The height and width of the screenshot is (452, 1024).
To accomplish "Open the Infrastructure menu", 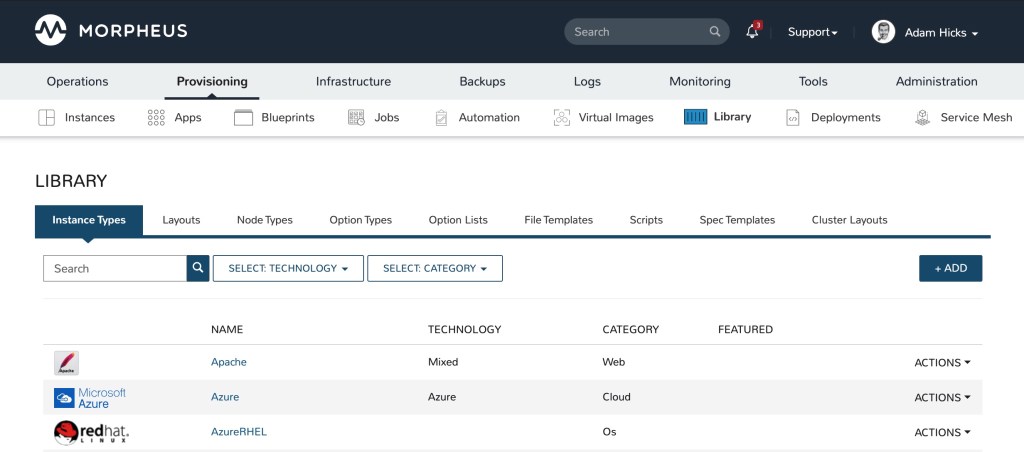I will 353,81.
